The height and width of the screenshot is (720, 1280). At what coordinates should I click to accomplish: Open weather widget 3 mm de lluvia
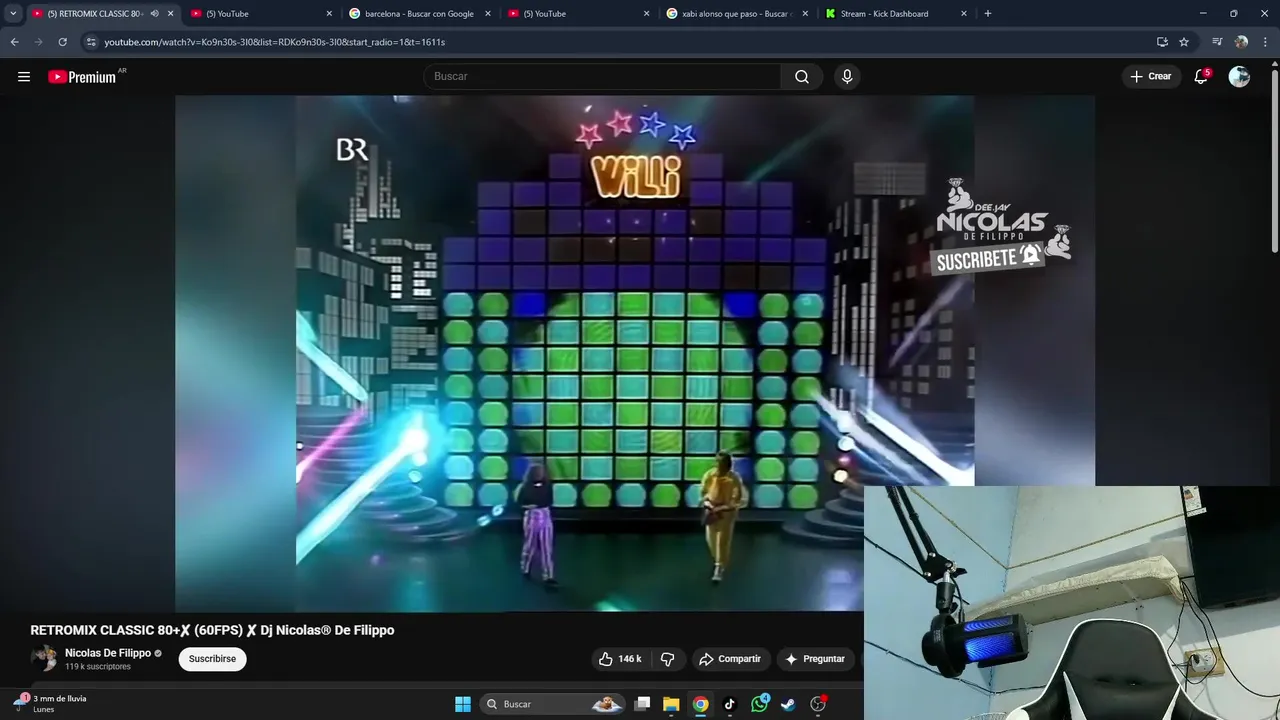[50, 703]
